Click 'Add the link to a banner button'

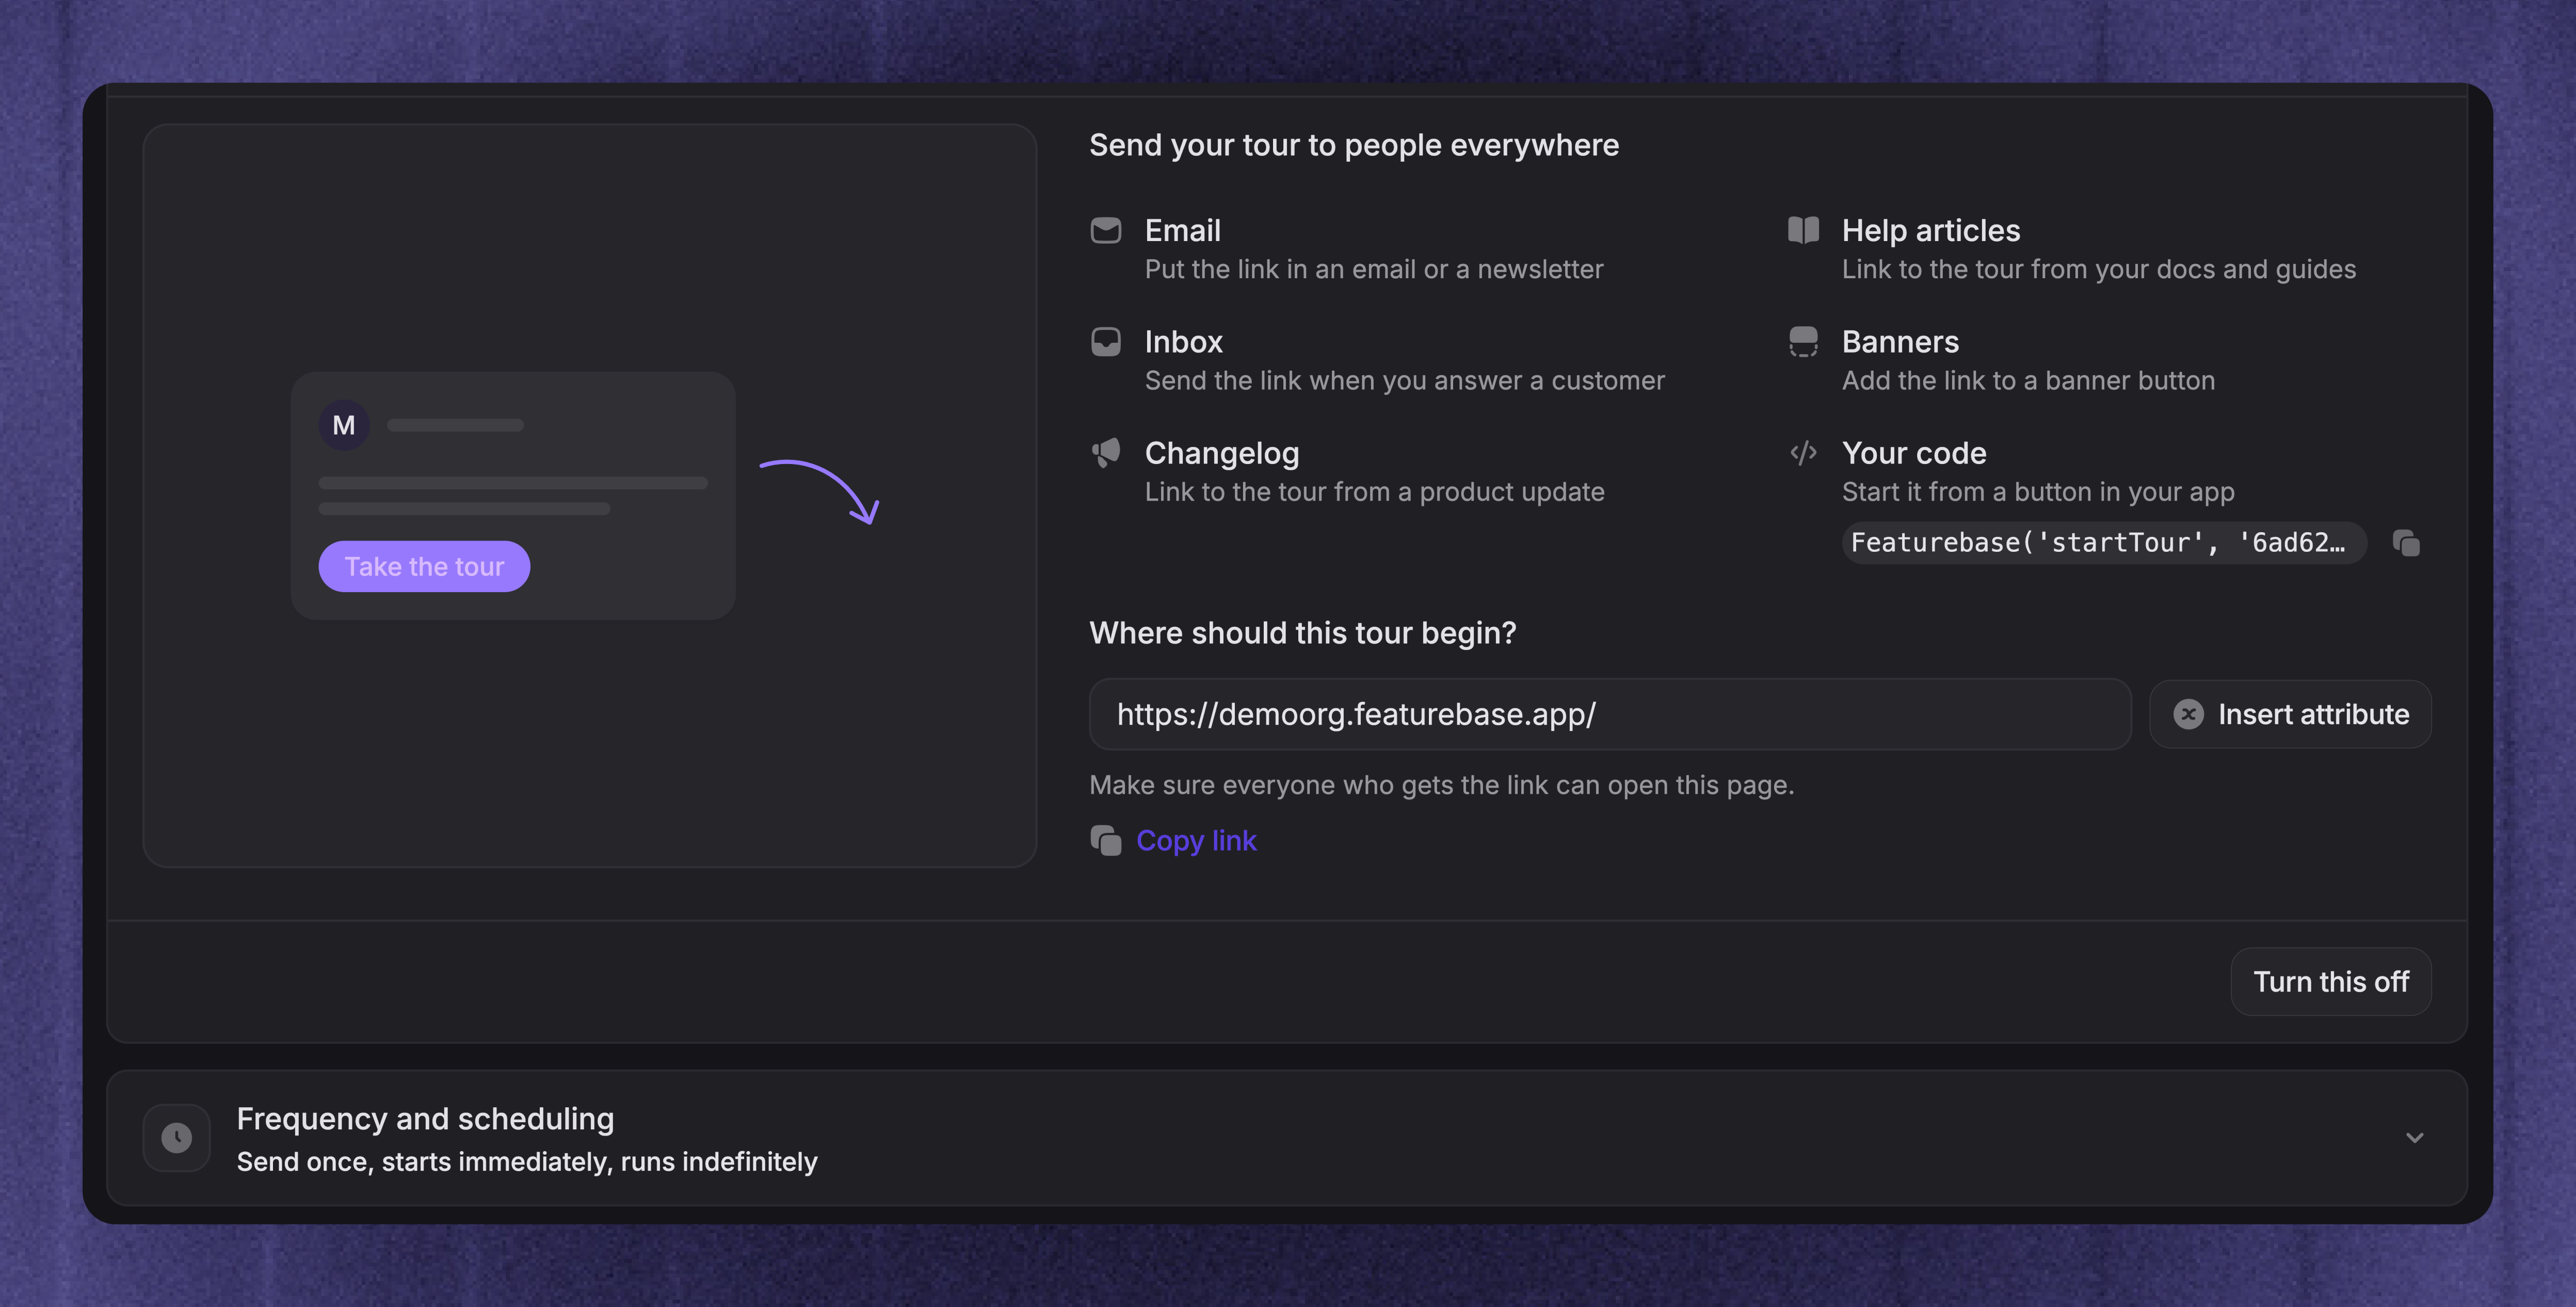[x=2028, y=380]
